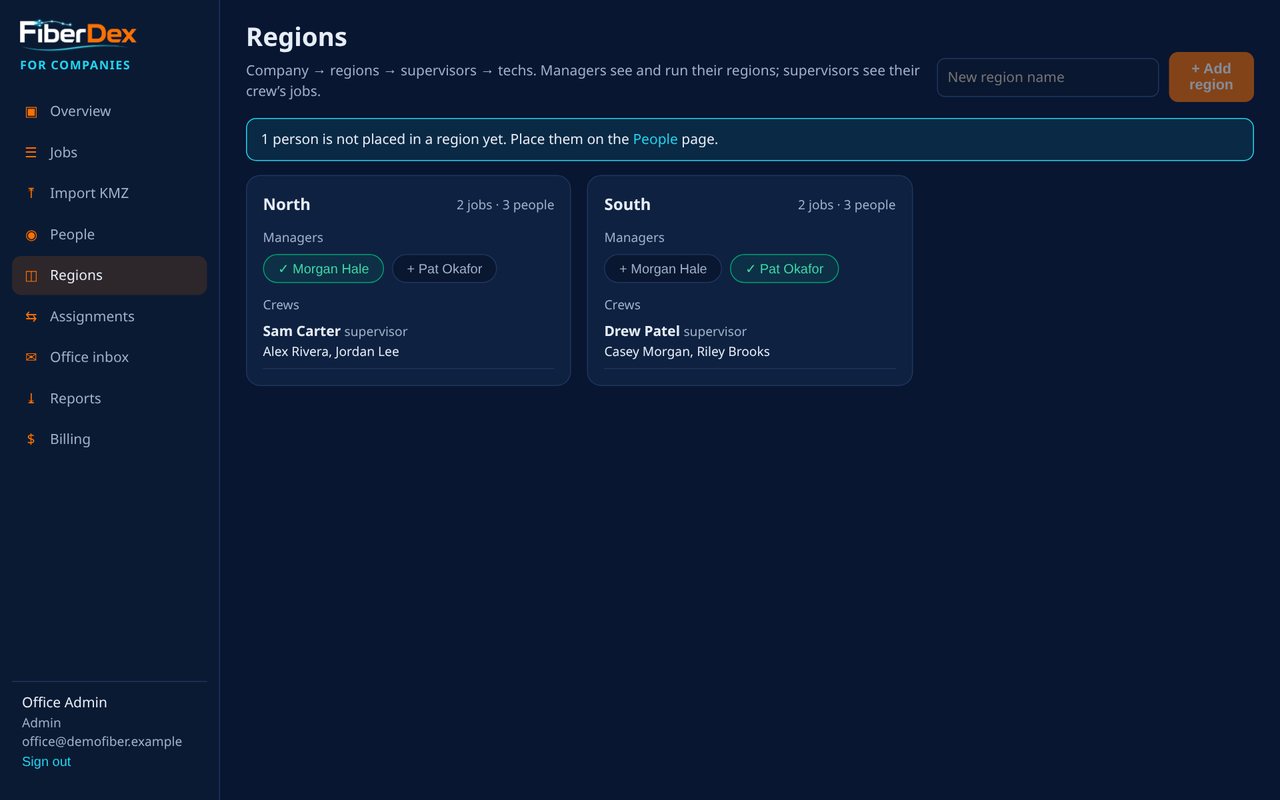Viewport: 1280px width, 800px height.
Task: Click the People sidebar icon
Action: point(31,234)
